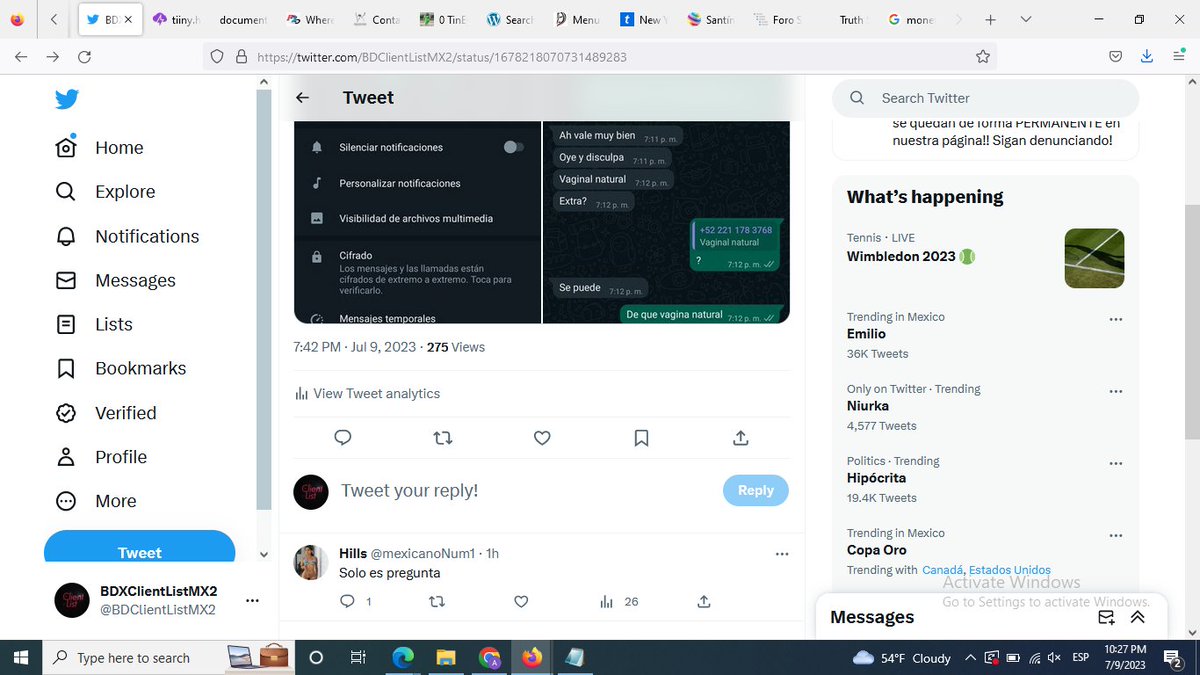This screenshot has width=1200, height=675.
Task: Open Profile page
Action: pyautogui.click(x=102, y=456)
